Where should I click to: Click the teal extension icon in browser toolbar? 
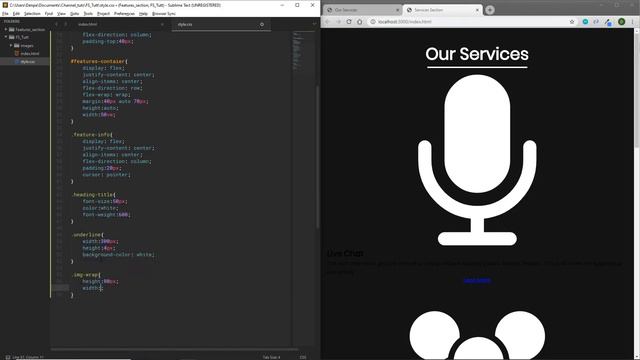point(585,22)
